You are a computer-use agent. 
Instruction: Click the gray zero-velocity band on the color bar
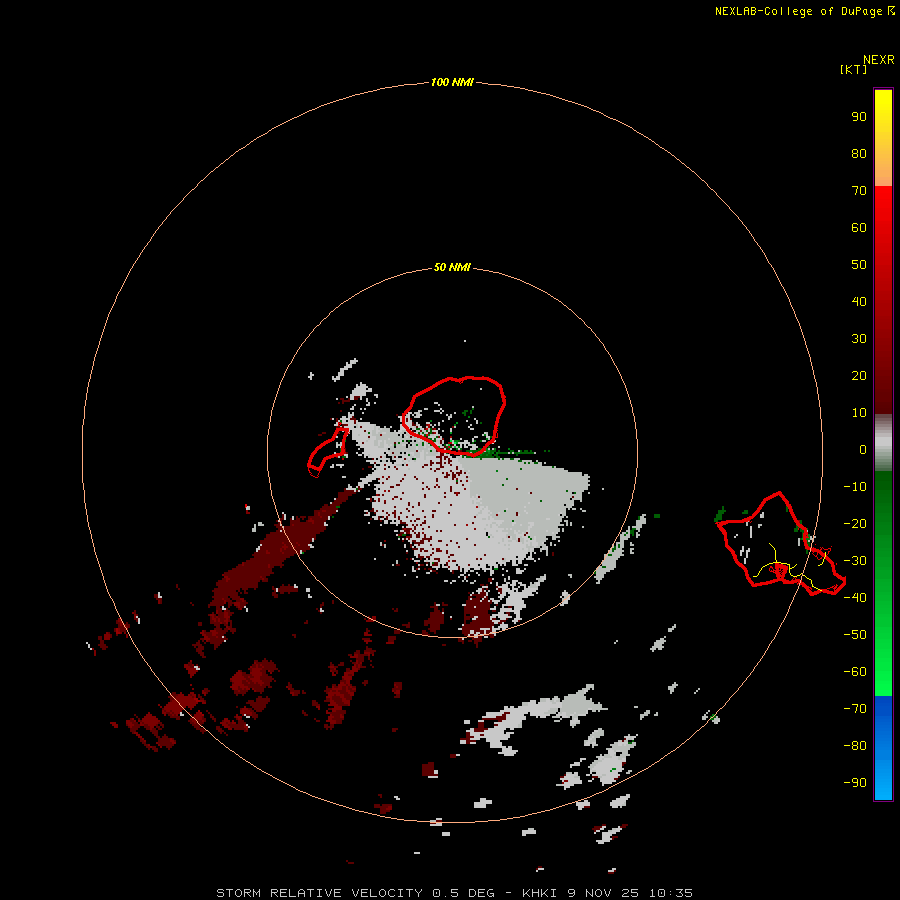[883, 443]
